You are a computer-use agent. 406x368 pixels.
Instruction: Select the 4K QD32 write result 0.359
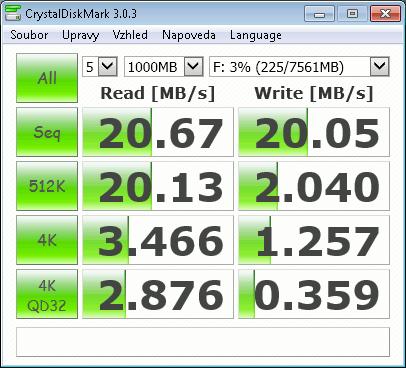click(x=314, y=294)
